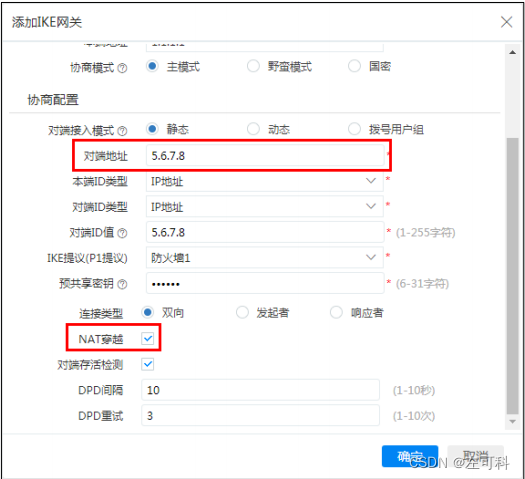Select 发起者 connection type
This screenshot has width=525, height=479.
242,312
